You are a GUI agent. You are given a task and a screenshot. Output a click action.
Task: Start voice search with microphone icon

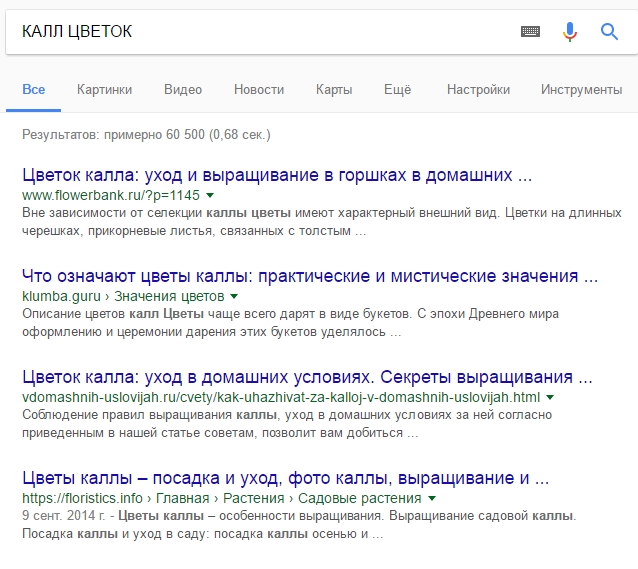570,31
